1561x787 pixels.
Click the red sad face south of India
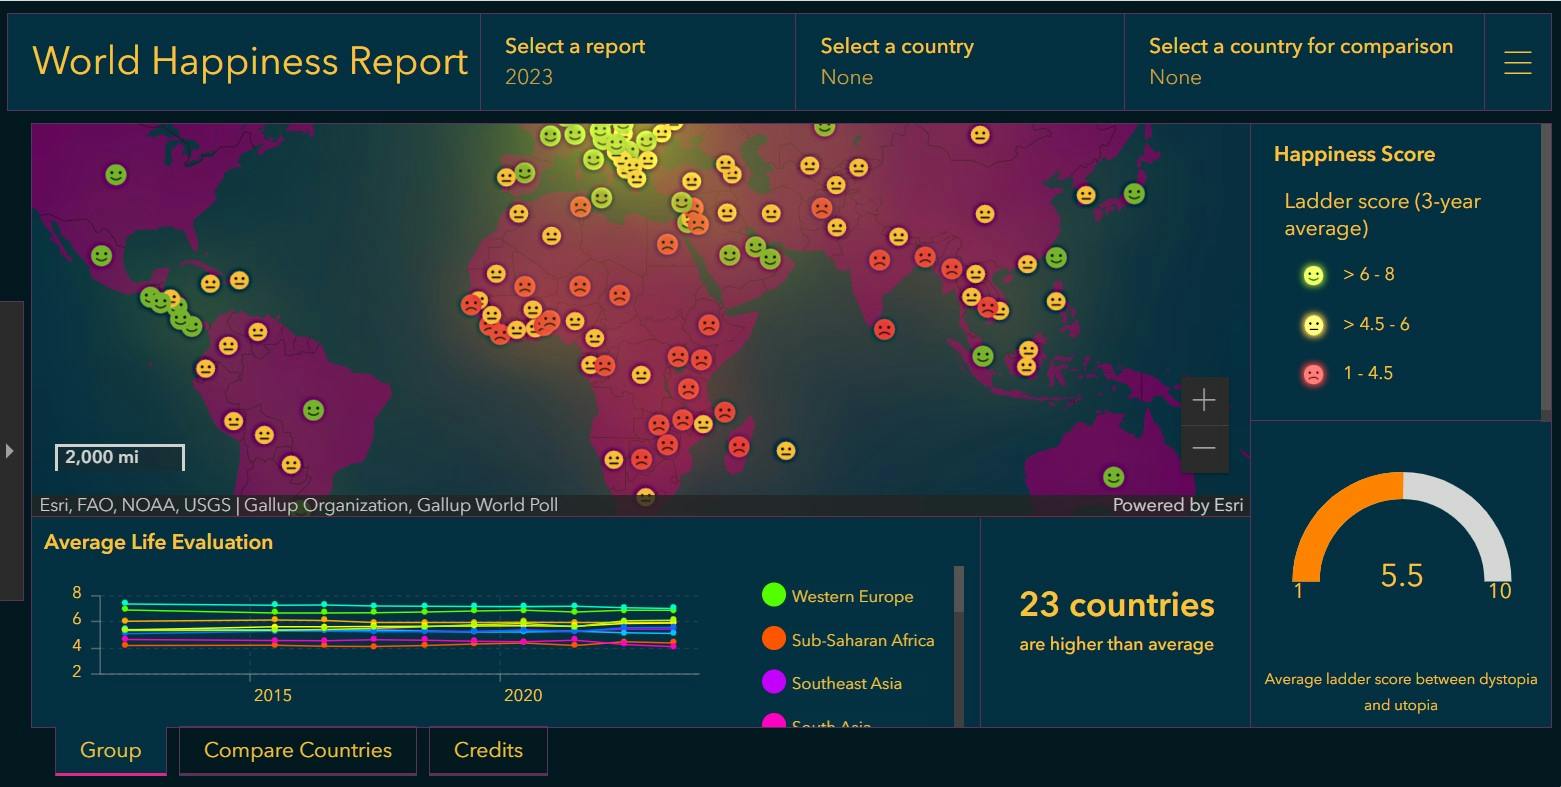(x=884, y=329)
